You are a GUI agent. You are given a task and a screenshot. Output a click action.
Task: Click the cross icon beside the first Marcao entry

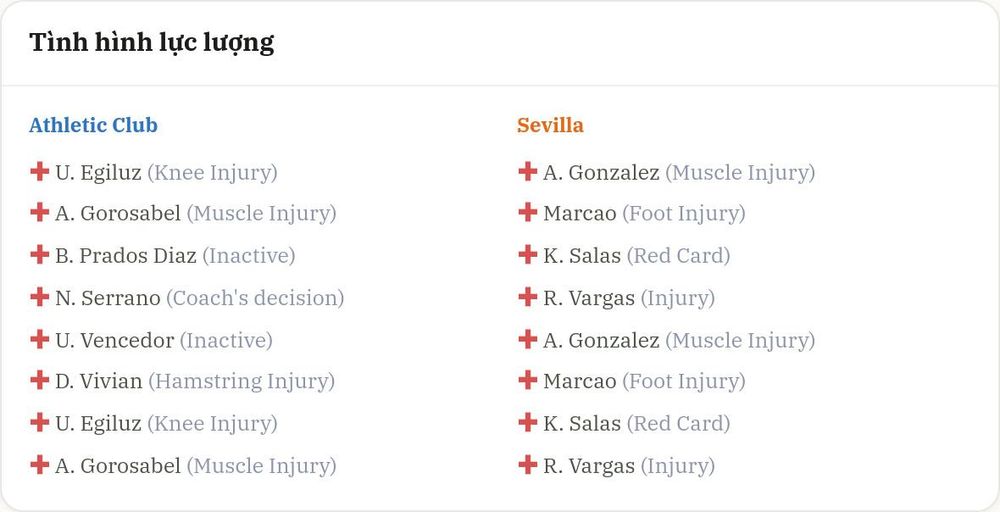point(527,212)
